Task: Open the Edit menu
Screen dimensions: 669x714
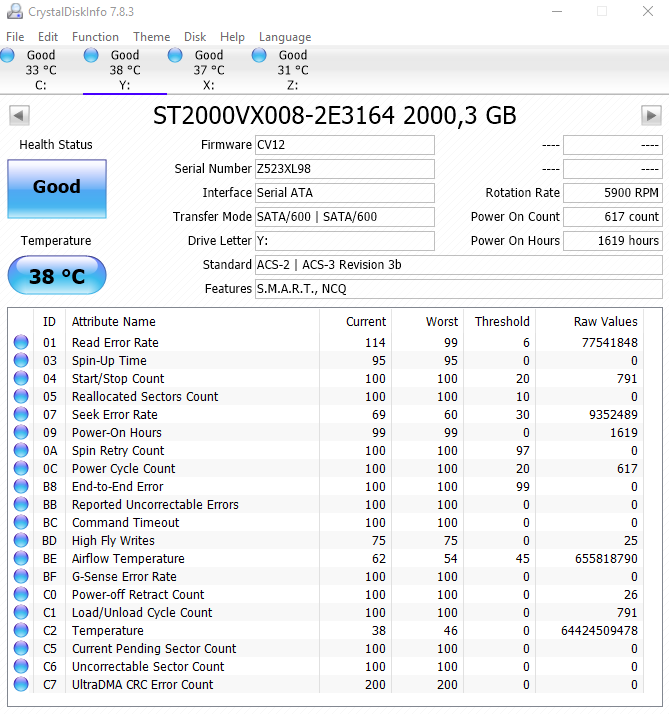Action: [x=48, y=37]
